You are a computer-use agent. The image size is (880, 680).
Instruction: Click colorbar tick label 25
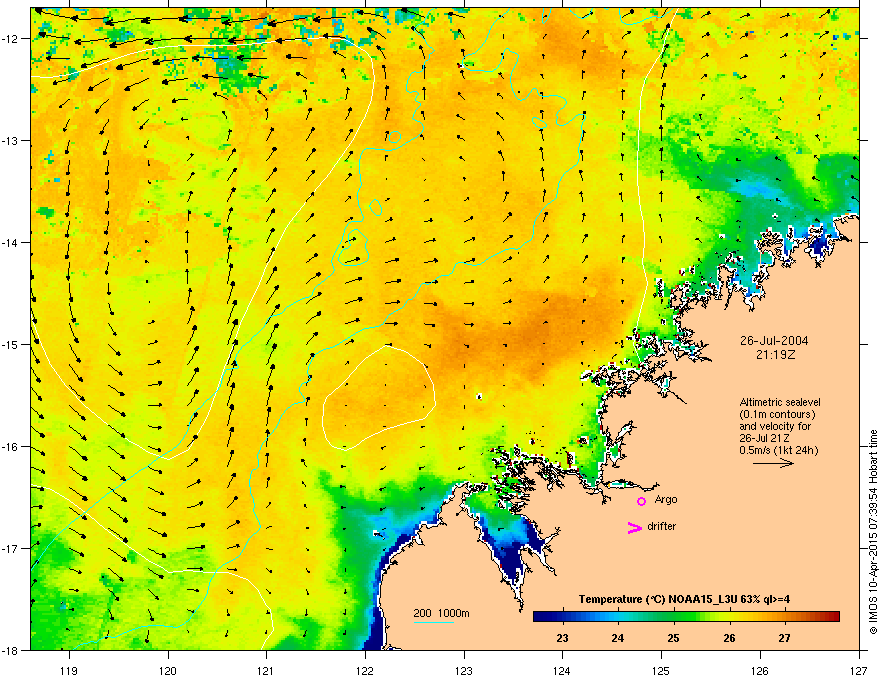point(673,638)
